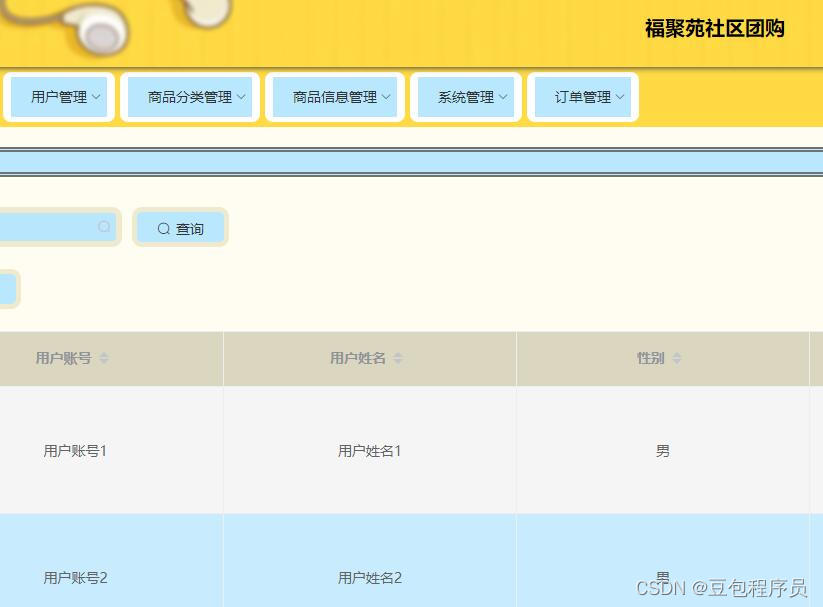The image size is (823, 607).
Task: Click the blue button at the left edge
Action: pyautogui.click(x=6, y=288)
